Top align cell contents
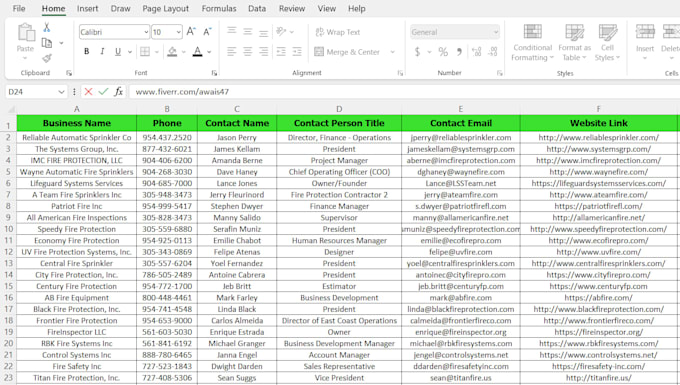Viewport: 680px width, 385px height. click(x=232, y=32)
